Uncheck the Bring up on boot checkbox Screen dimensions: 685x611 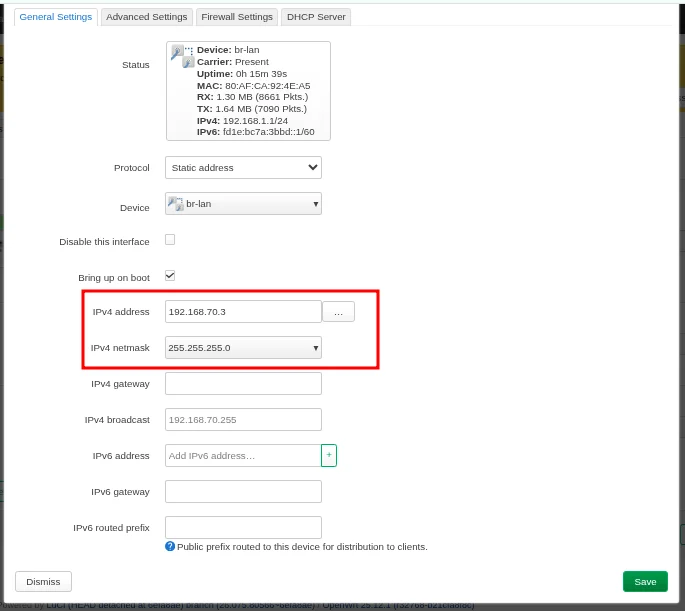click(x=170, y=276)
